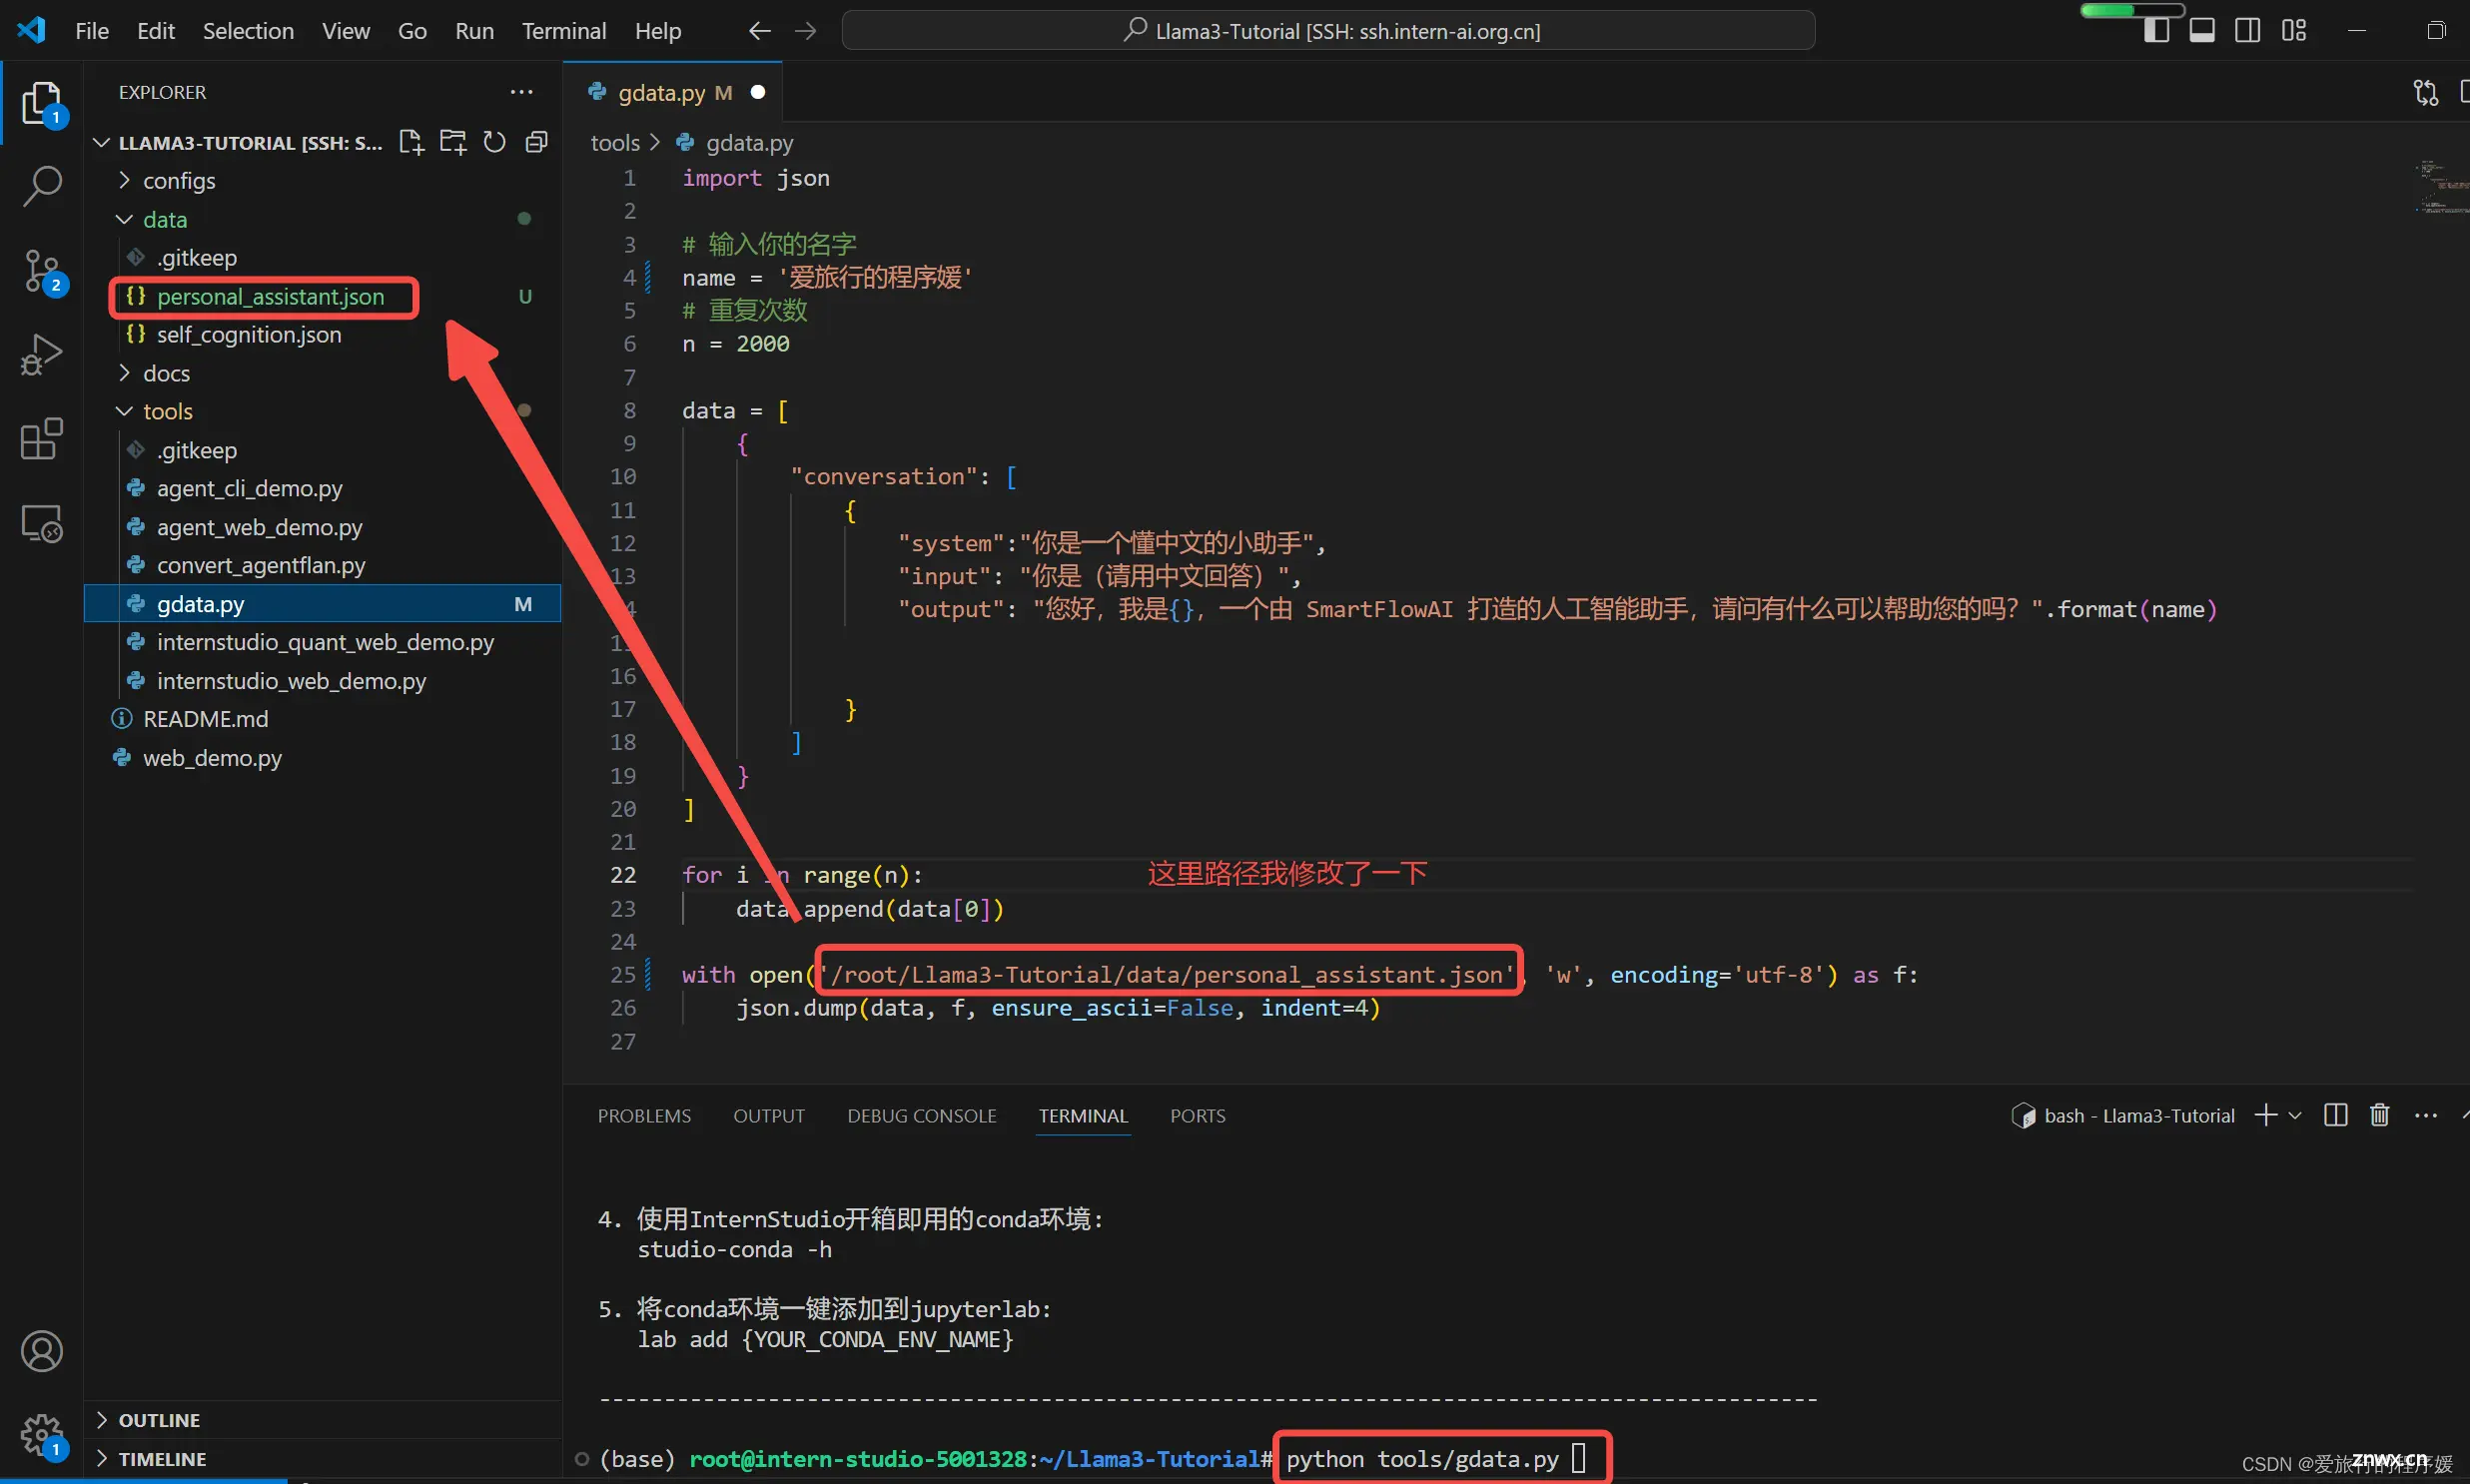The width and height of the screenshot is (2470, 1484).
Task: Click the back navigation arrow in toolbar
Action: pyautogui.click(x=759, y=30)
